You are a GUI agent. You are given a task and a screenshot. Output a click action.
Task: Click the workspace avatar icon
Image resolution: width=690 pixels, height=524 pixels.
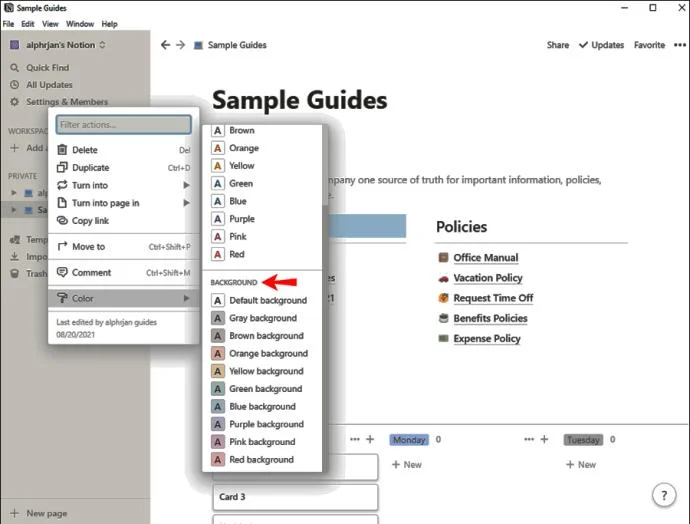tap(15, 45)
